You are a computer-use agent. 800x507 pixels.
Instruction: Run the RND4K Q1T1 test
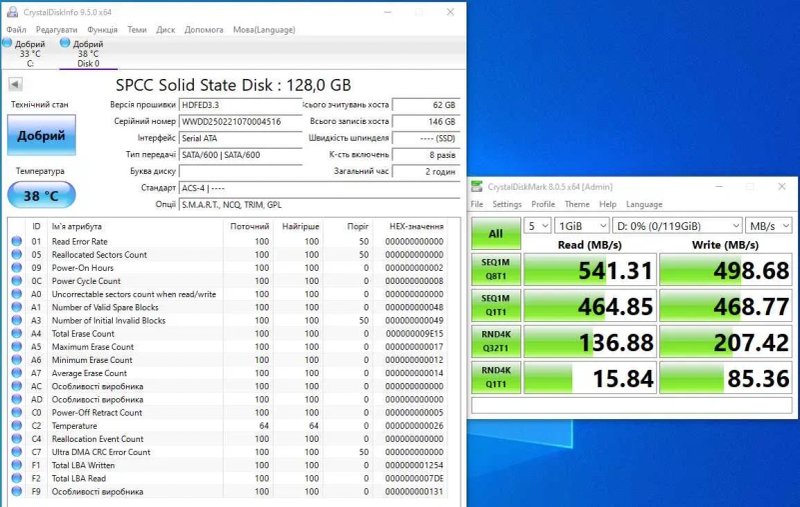pyautogui.click(x=495, y=377)
